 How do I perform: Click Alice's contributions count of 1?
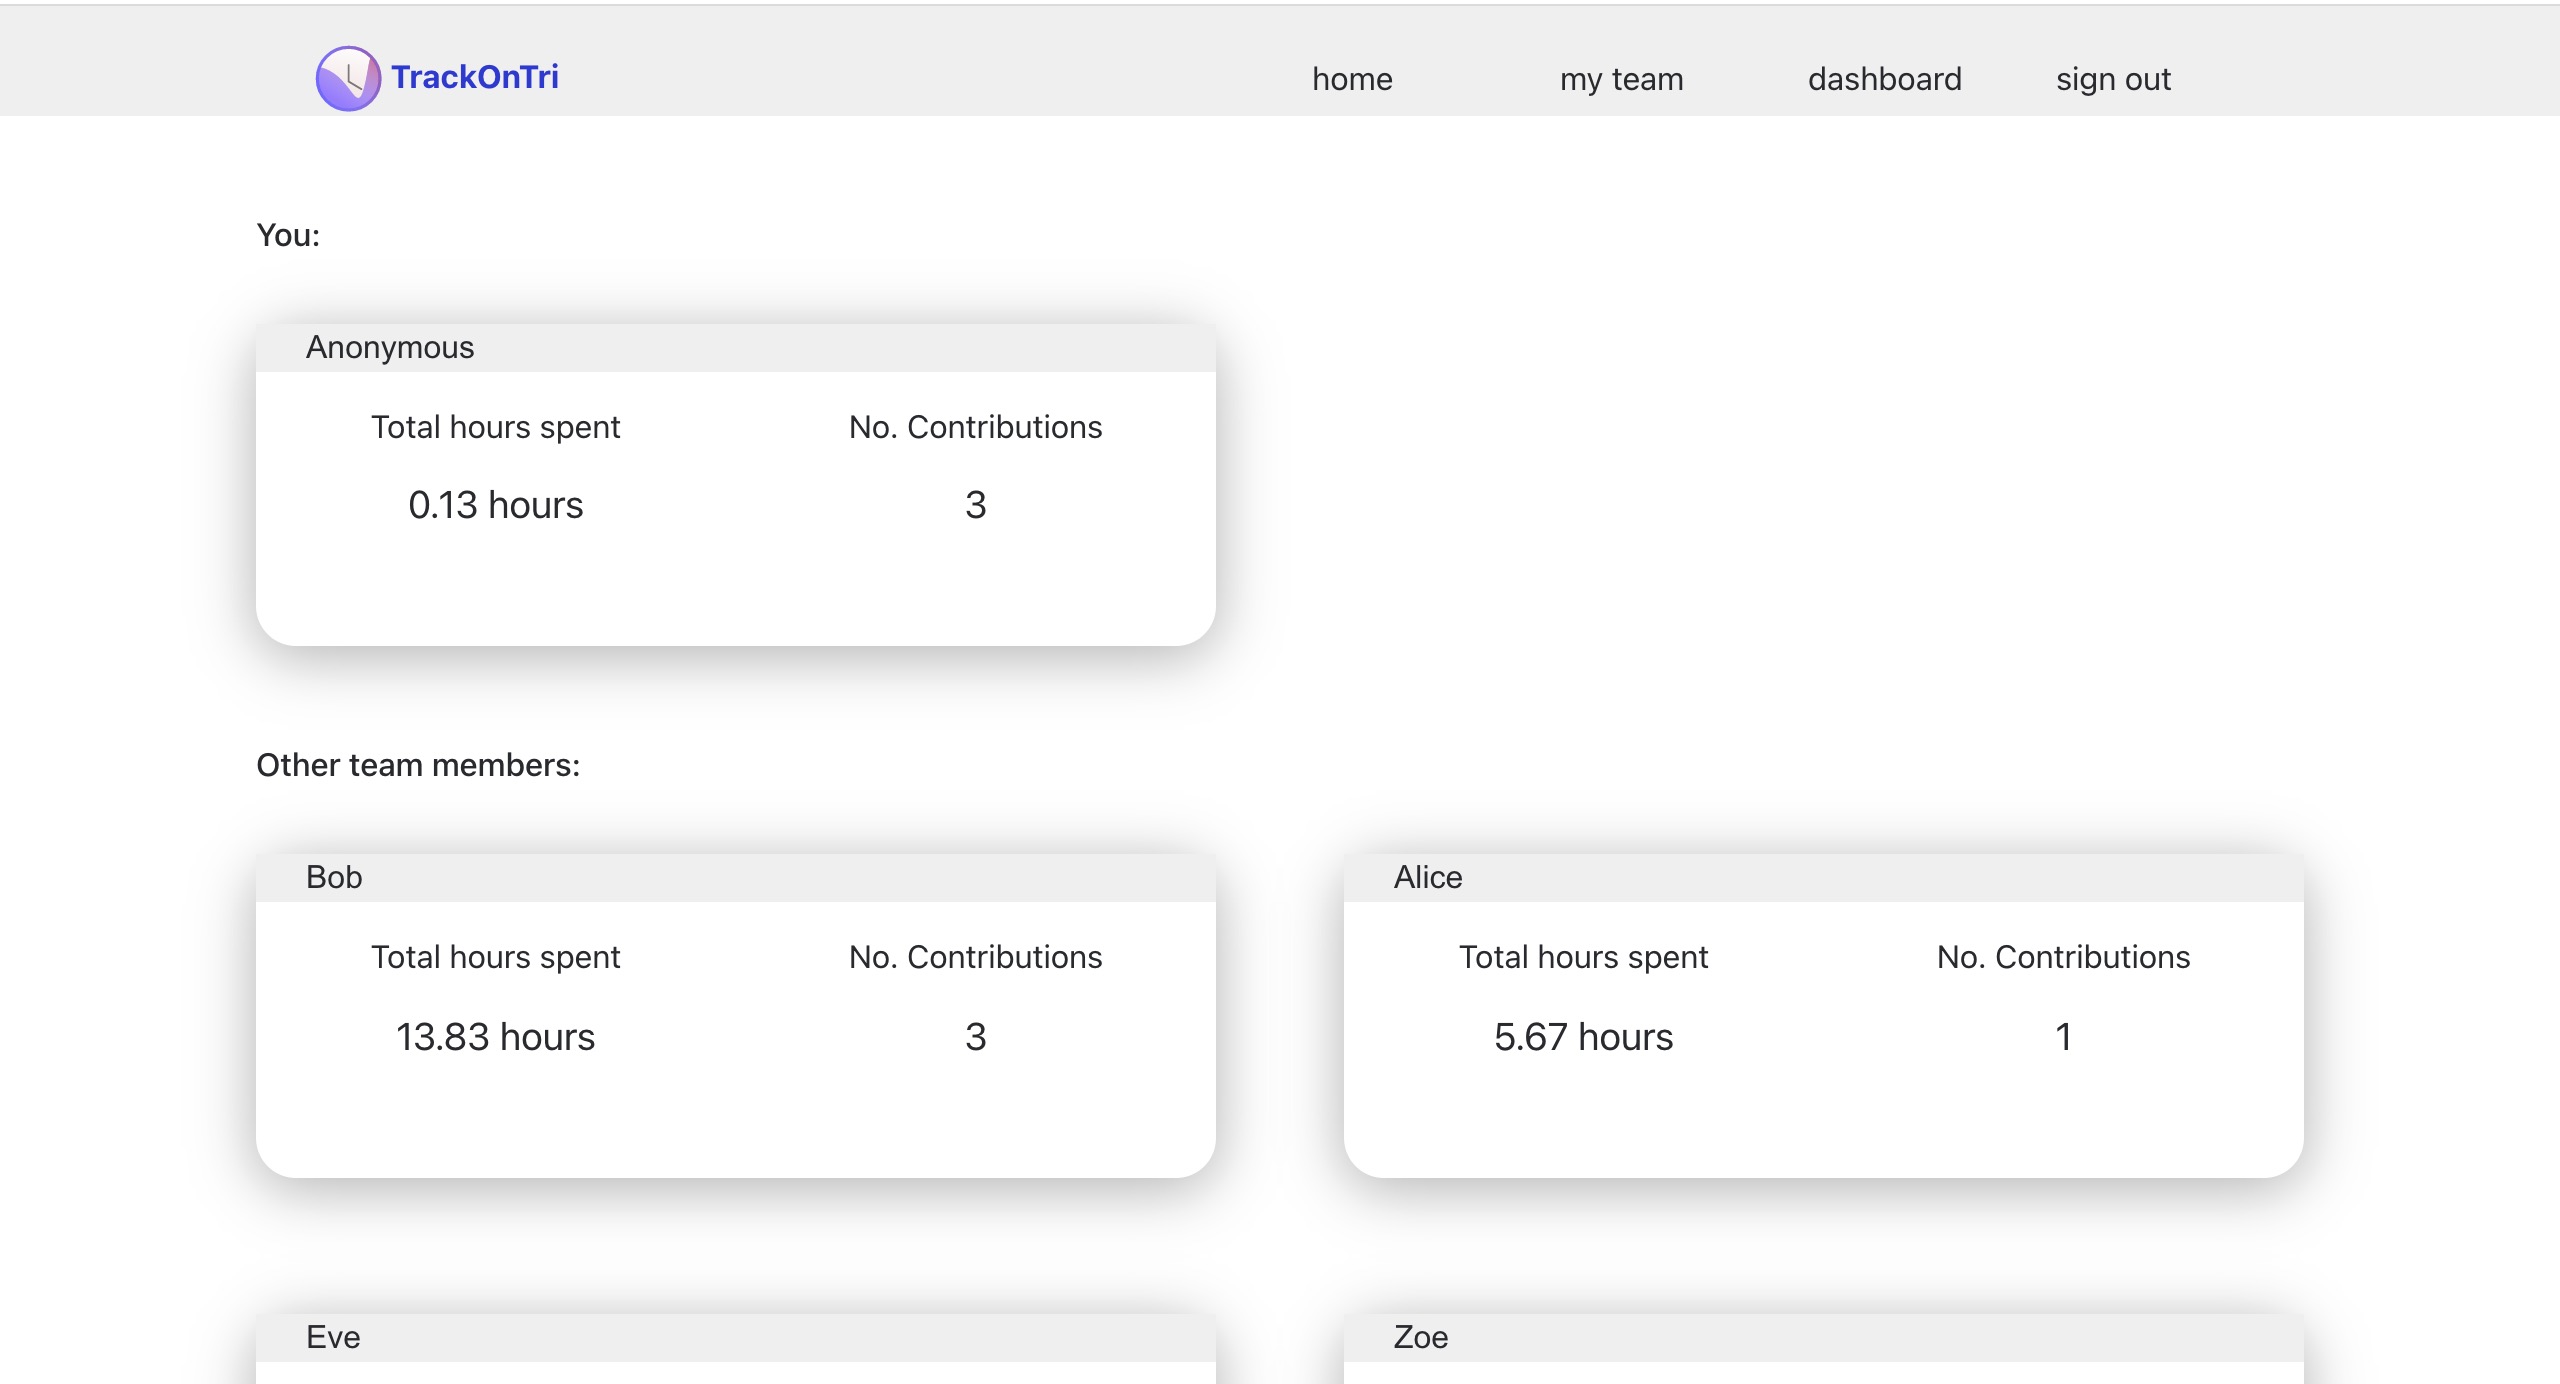click(x=2063, y=1037)
